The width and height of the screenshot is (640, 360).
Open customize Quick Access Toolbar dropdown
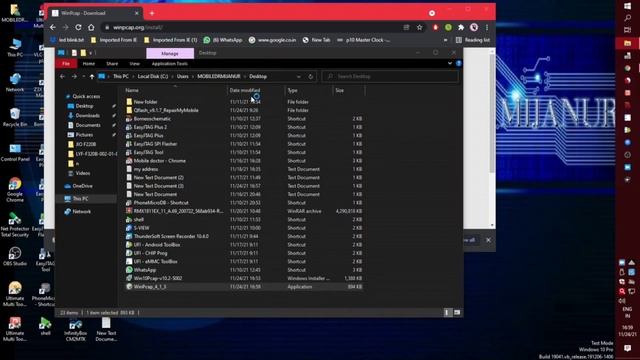click(91, 53)
